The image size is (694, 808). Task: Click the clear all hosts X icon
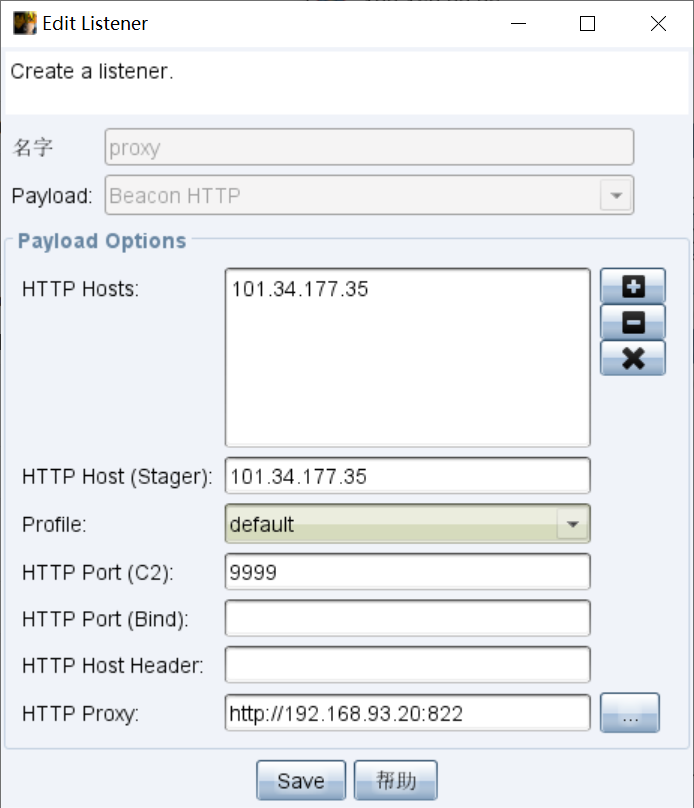click(x=632, y=358)
